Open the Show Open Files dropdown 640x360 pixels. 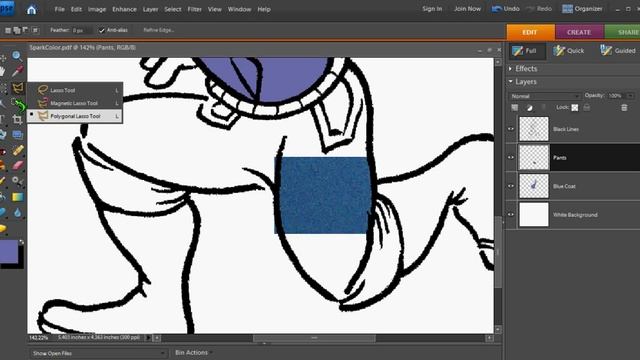(98, 353)
